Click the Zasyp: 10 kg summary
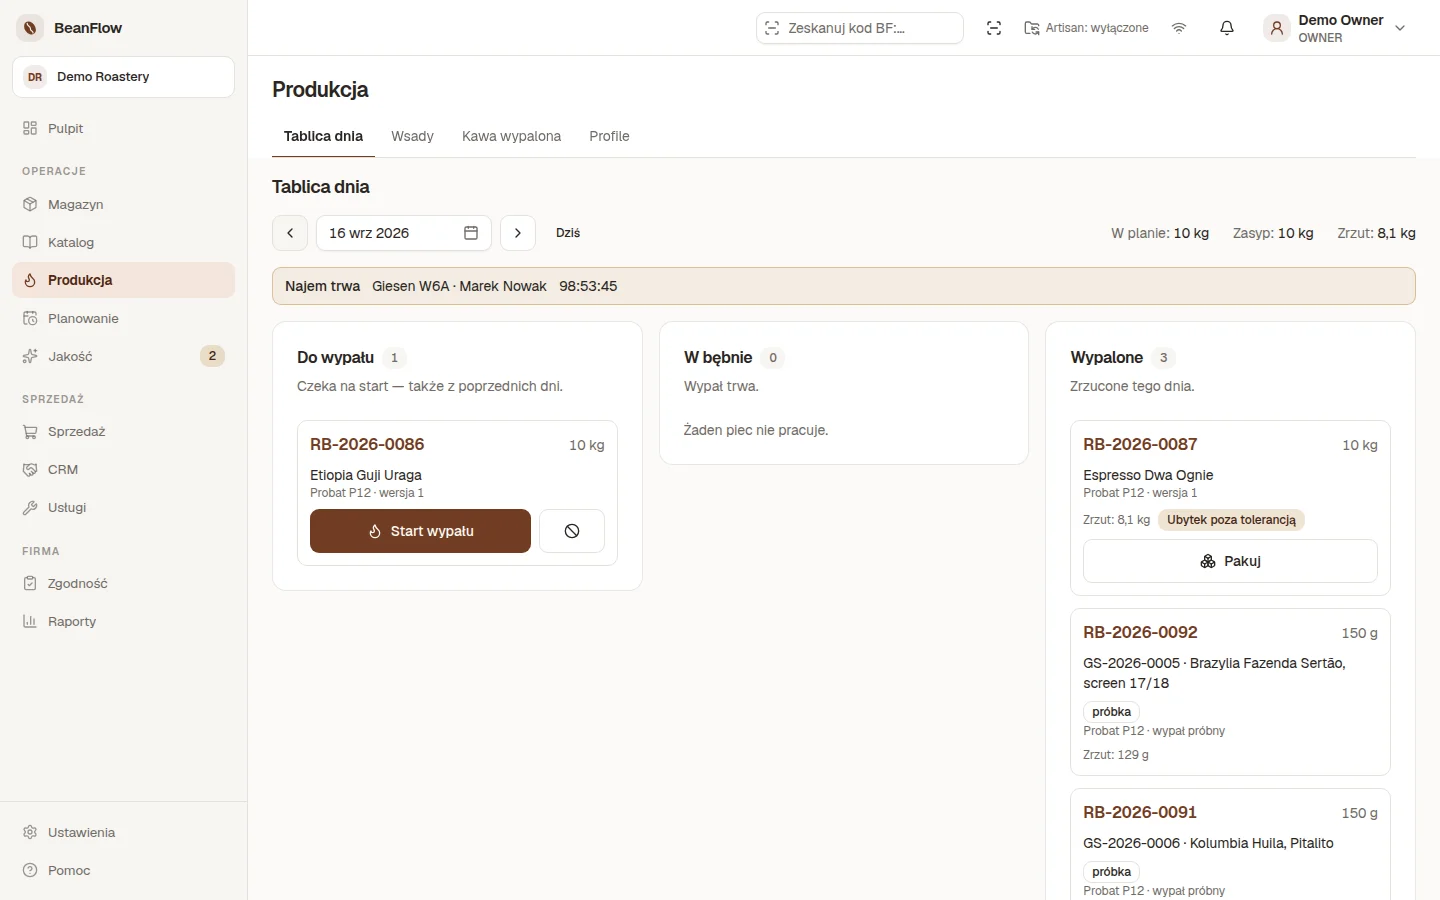Viewport: 1440px width, 900px height. 1273,233
